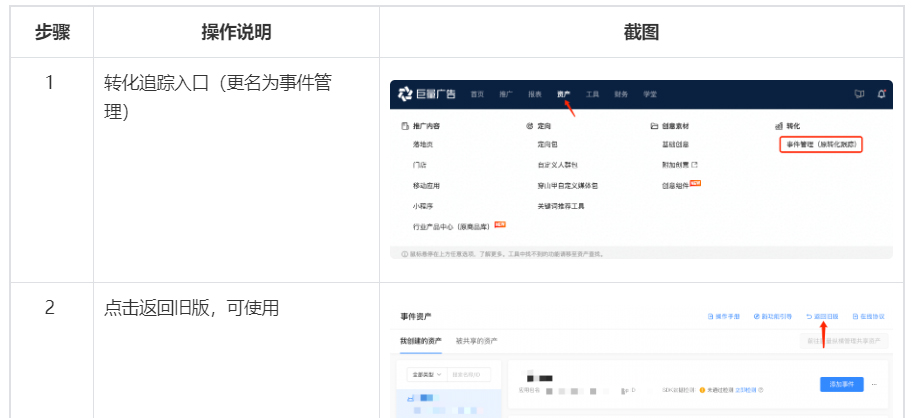Click the 推广内容 section icon
Image resolution: width=912 pixels, height=418 pixels.
405,126
